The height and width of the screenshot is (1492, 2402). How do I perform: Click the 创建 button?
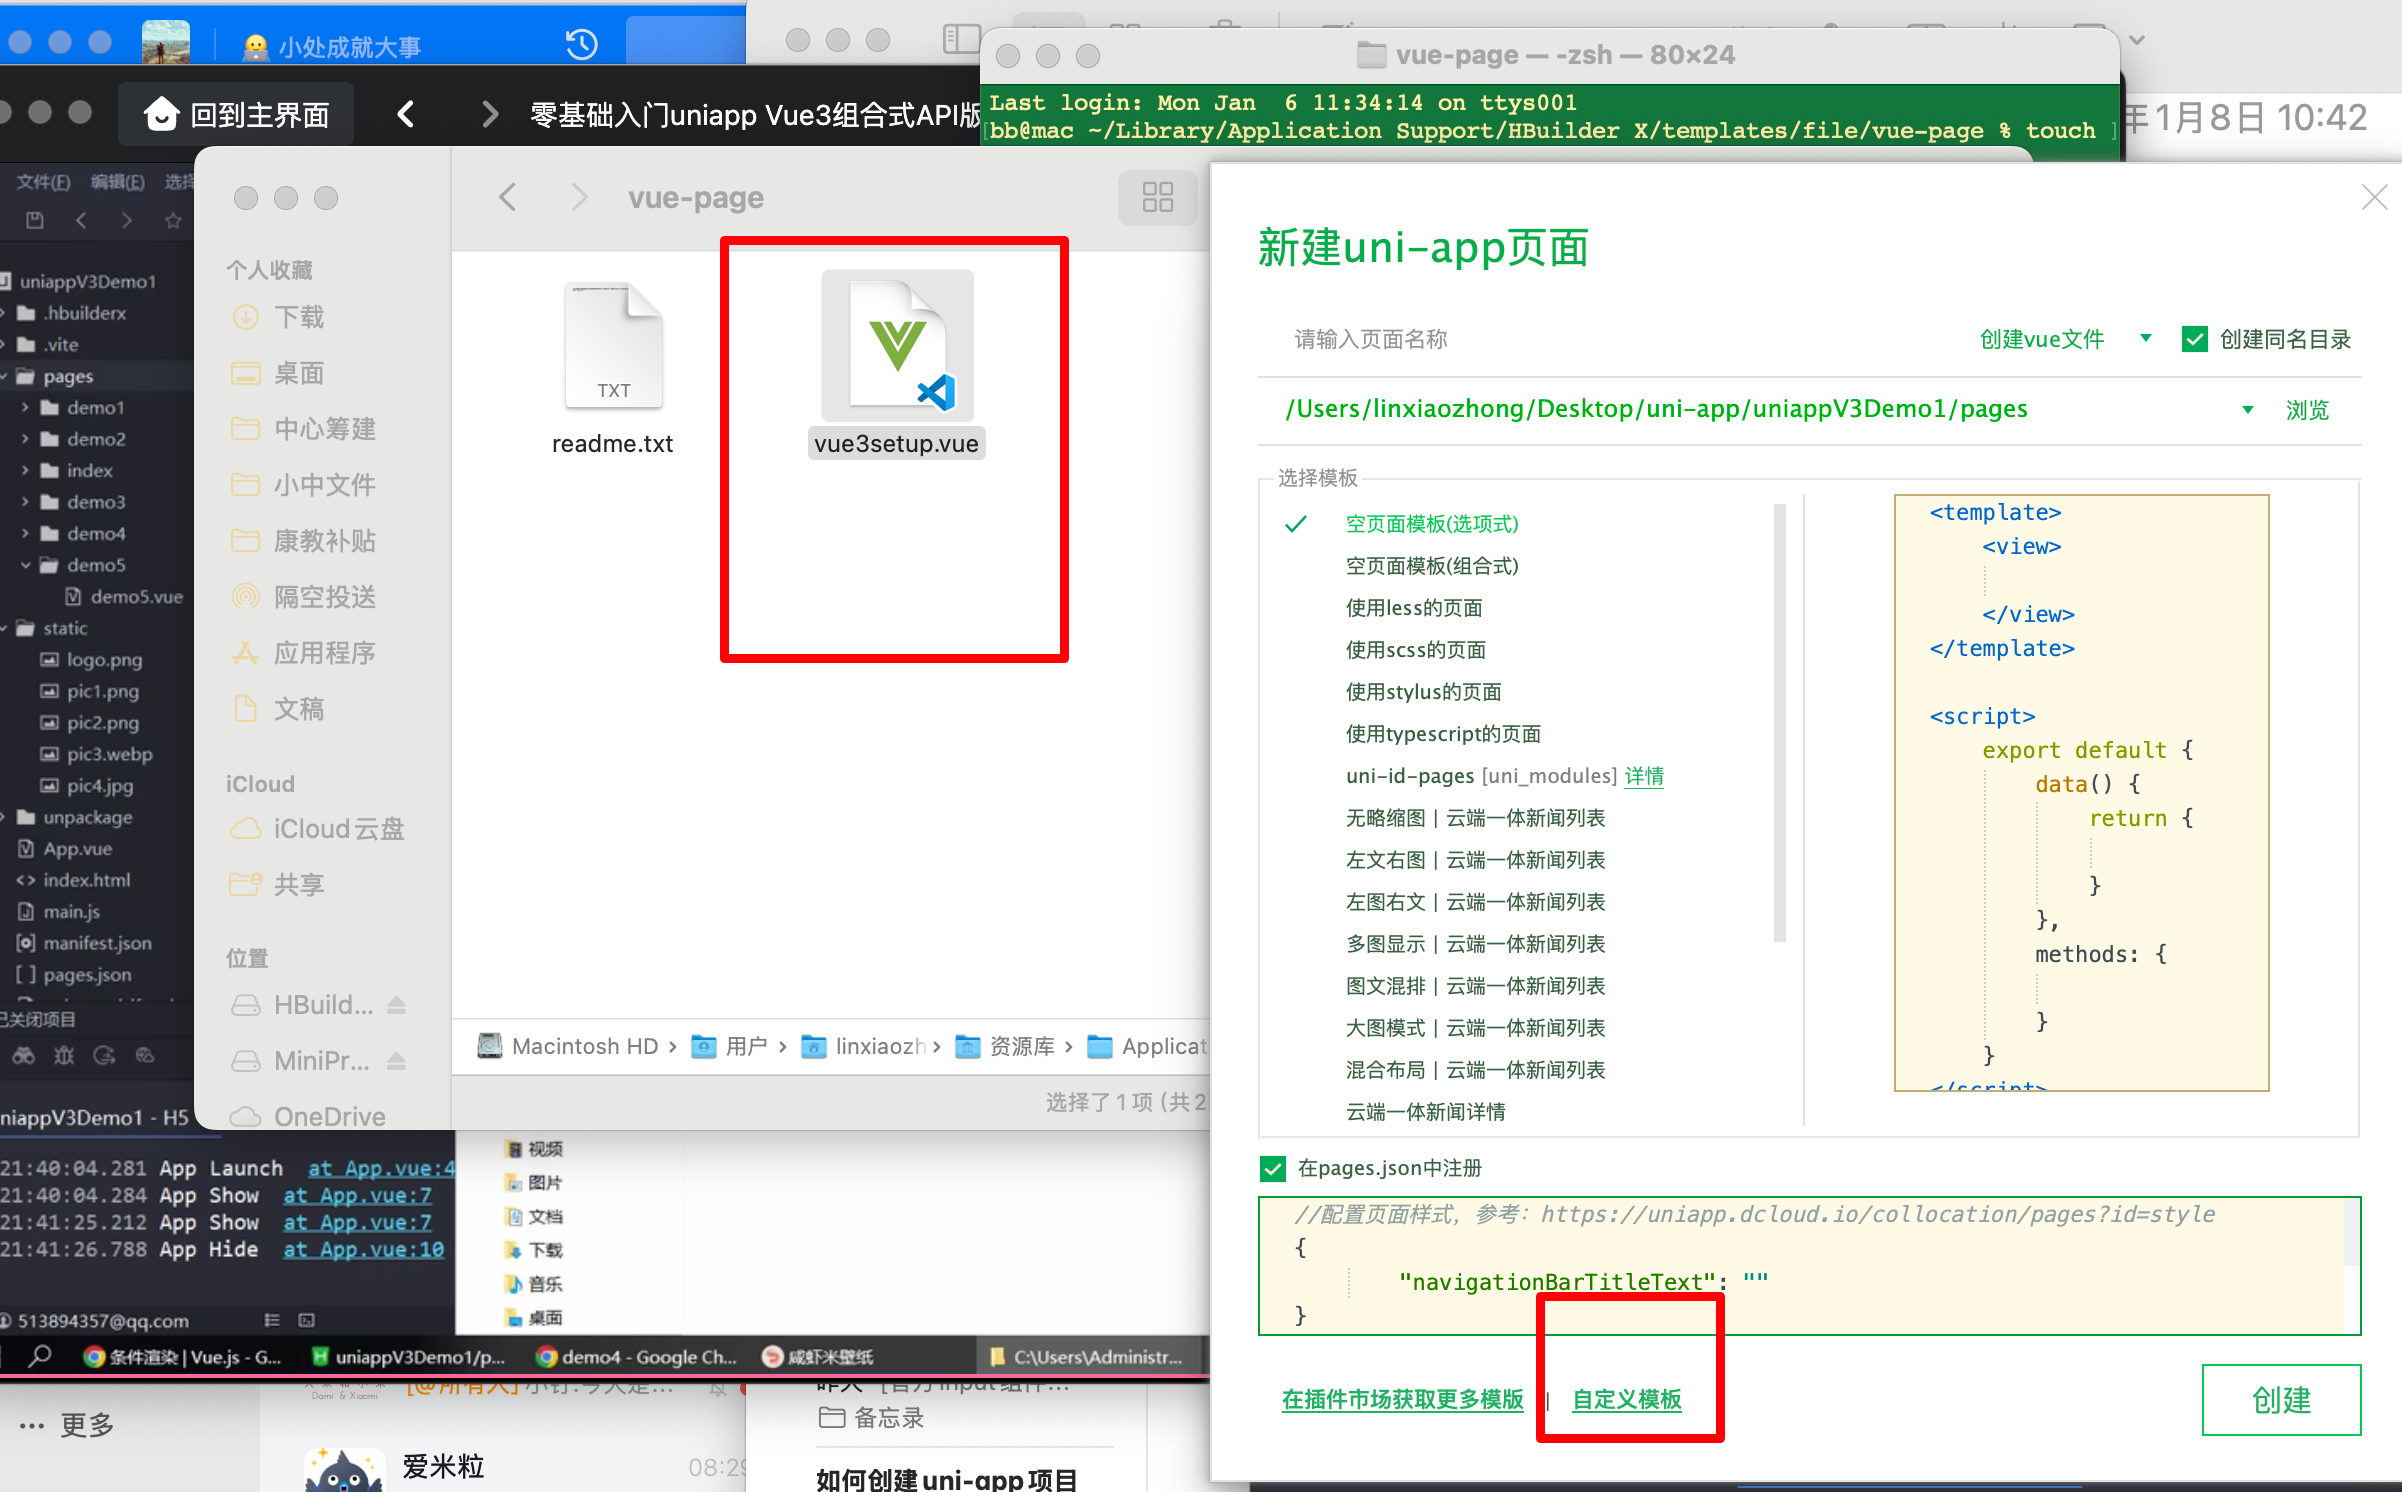pos(2281,1399)
